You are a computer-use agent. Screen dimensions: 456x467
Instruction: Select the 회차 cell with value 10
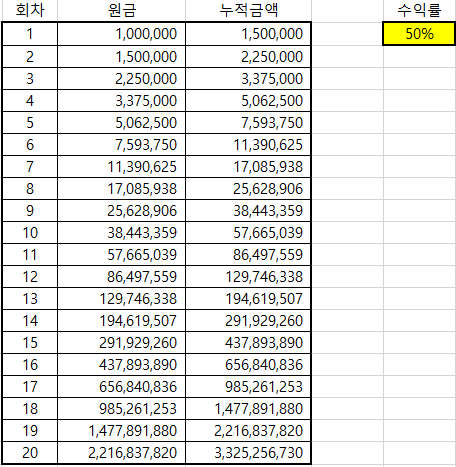[x=30, y=233]
